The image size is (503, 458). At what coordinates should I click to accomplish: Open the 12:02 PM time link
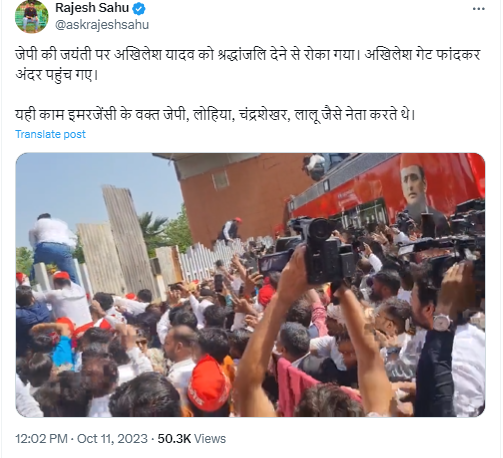click(41, 439)
